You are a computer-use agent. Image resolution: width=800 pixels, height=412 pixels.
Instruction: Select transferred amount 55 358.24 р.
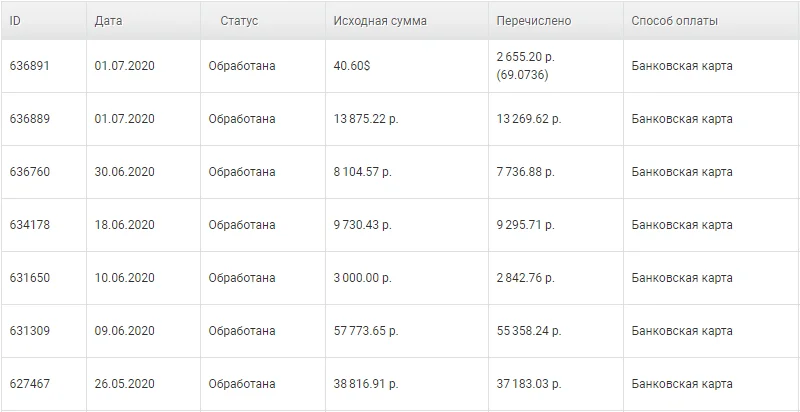coord(529,331)
